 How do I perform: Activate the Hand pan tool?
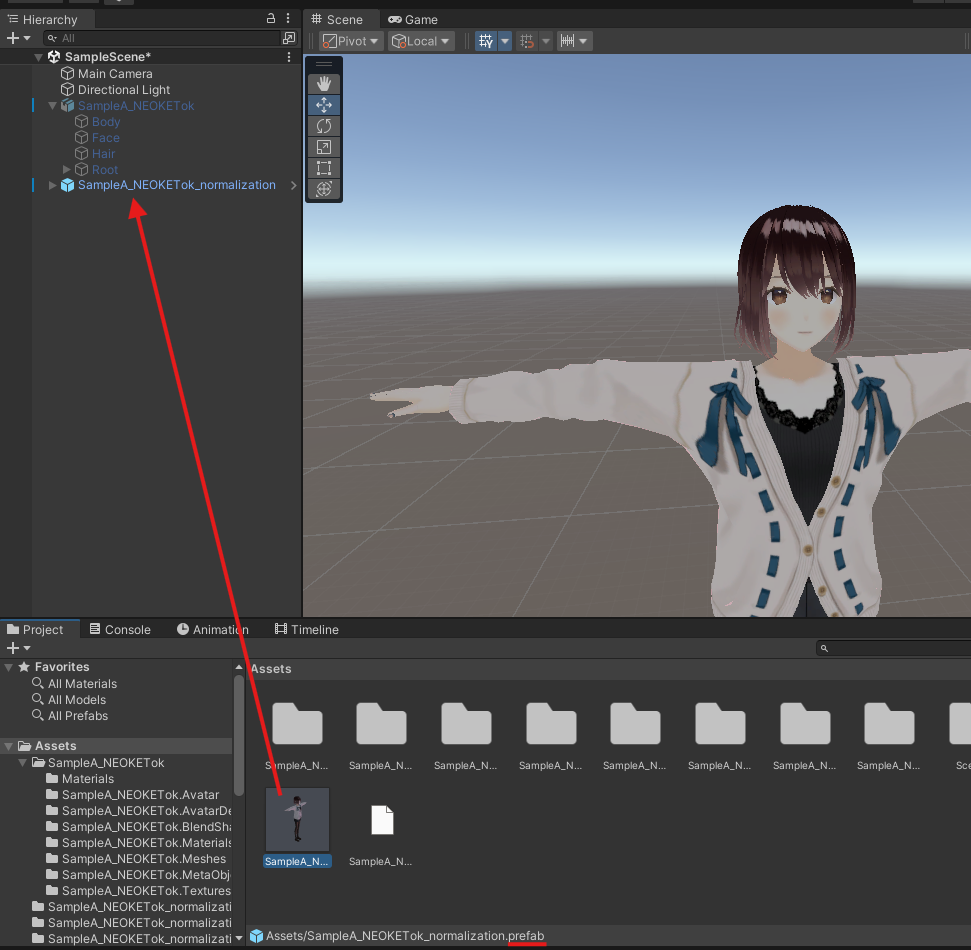(x=324, y=83)
